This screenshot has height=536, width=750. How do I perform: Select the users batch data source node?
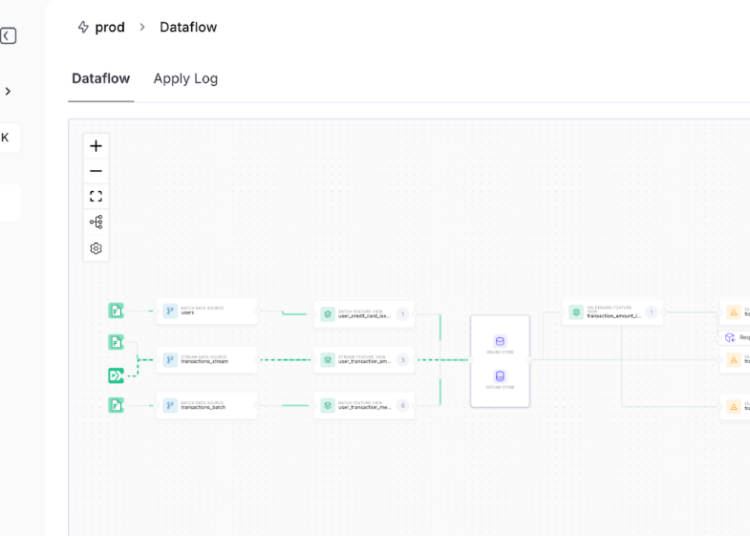[x=206, y=311]
